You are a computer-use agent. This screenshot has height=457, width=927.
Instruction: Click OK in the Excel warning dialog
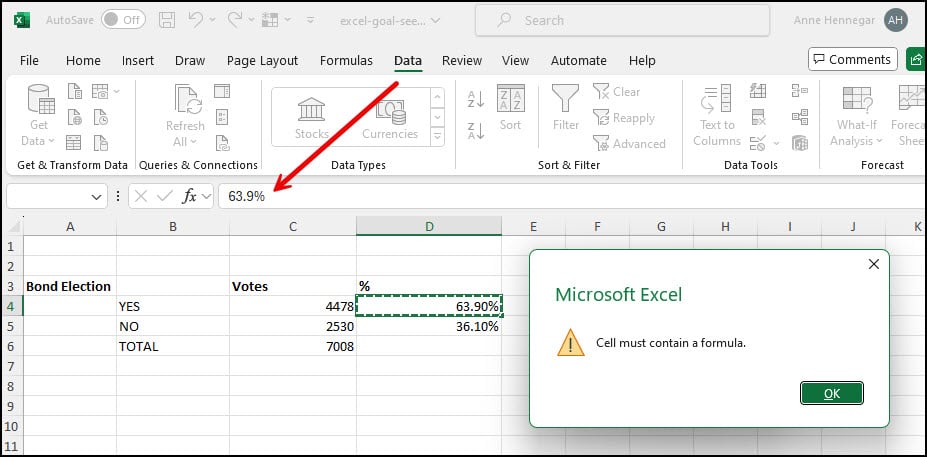pos(832,393)
